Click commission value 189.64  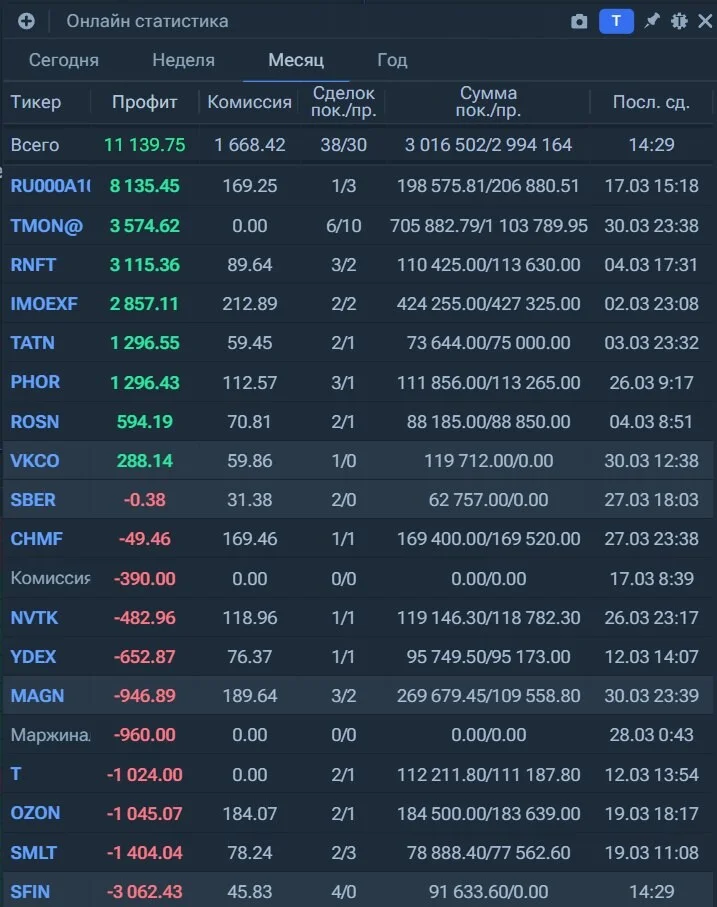coord(249,696)
